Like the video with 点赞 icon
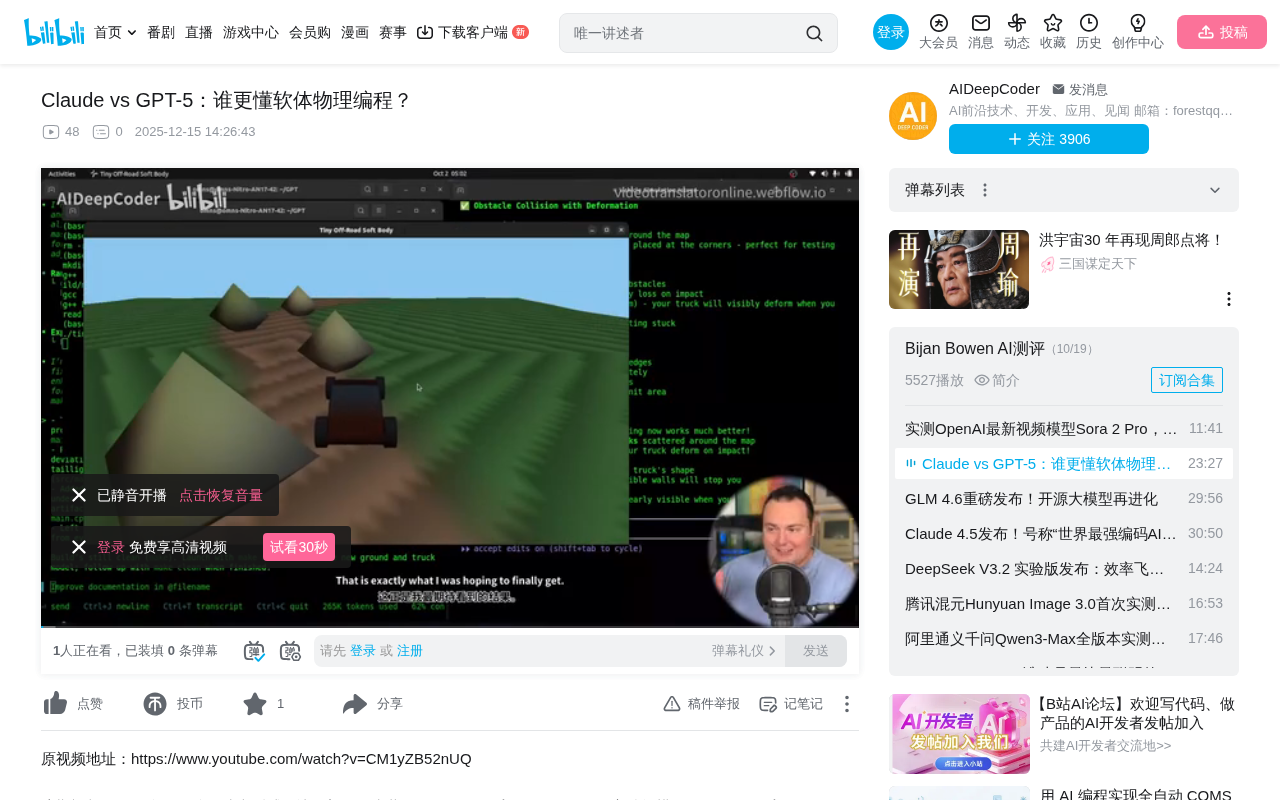 (x=56, y=704)
